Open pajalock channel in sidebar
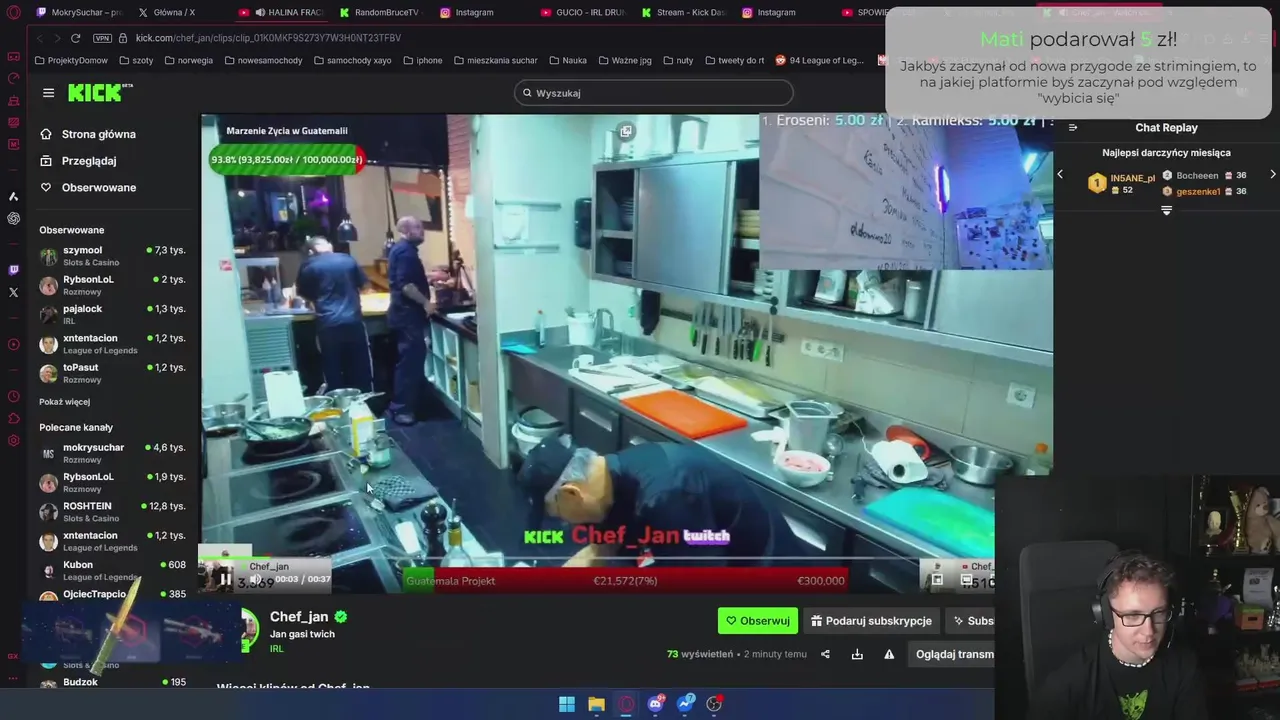 coord(112,314)
